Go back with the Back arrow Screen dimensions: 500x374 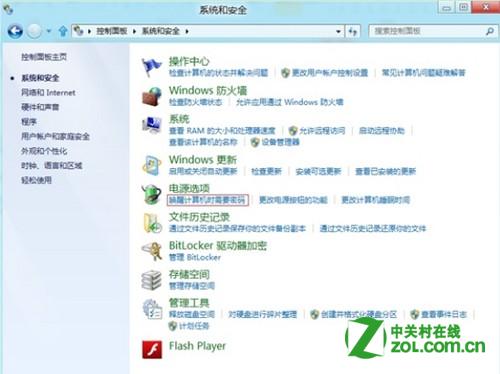click(15, 32)
